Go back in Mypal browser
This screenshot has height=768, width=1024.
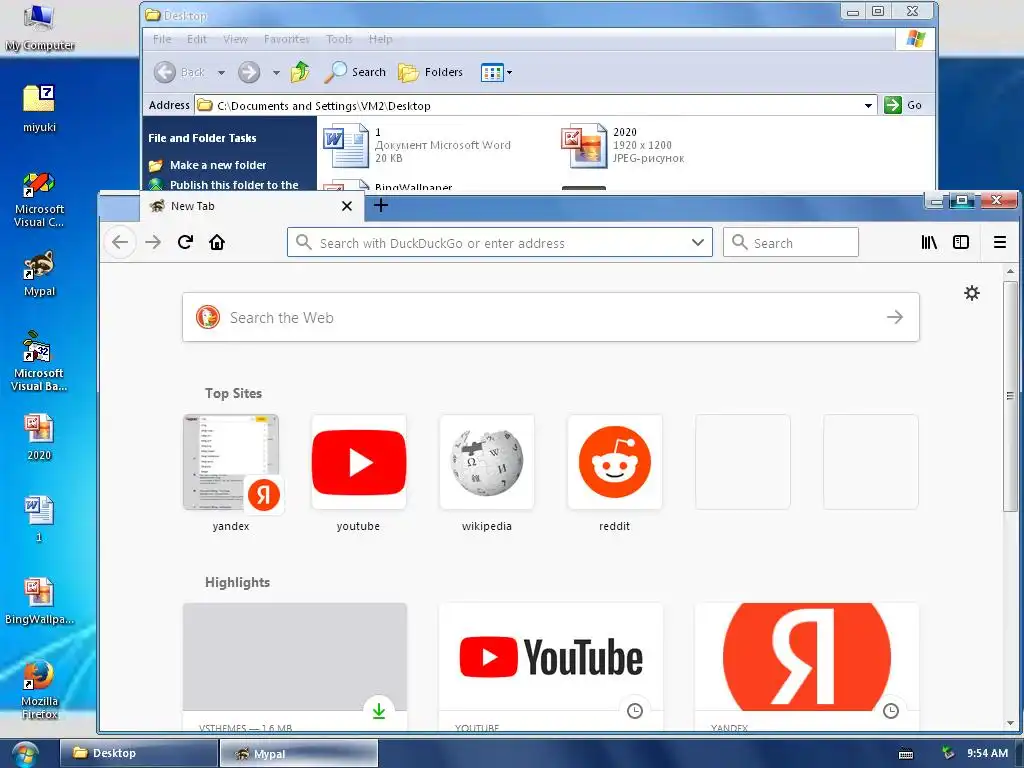(x=120, y=242)
